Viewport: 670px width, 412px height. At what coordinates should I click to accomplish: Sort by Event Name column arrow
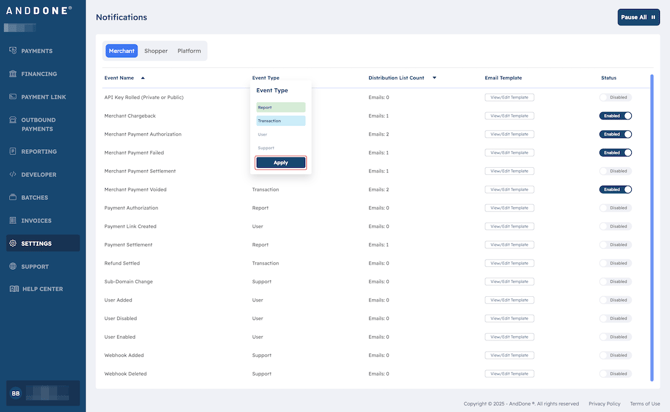(143, 78)
